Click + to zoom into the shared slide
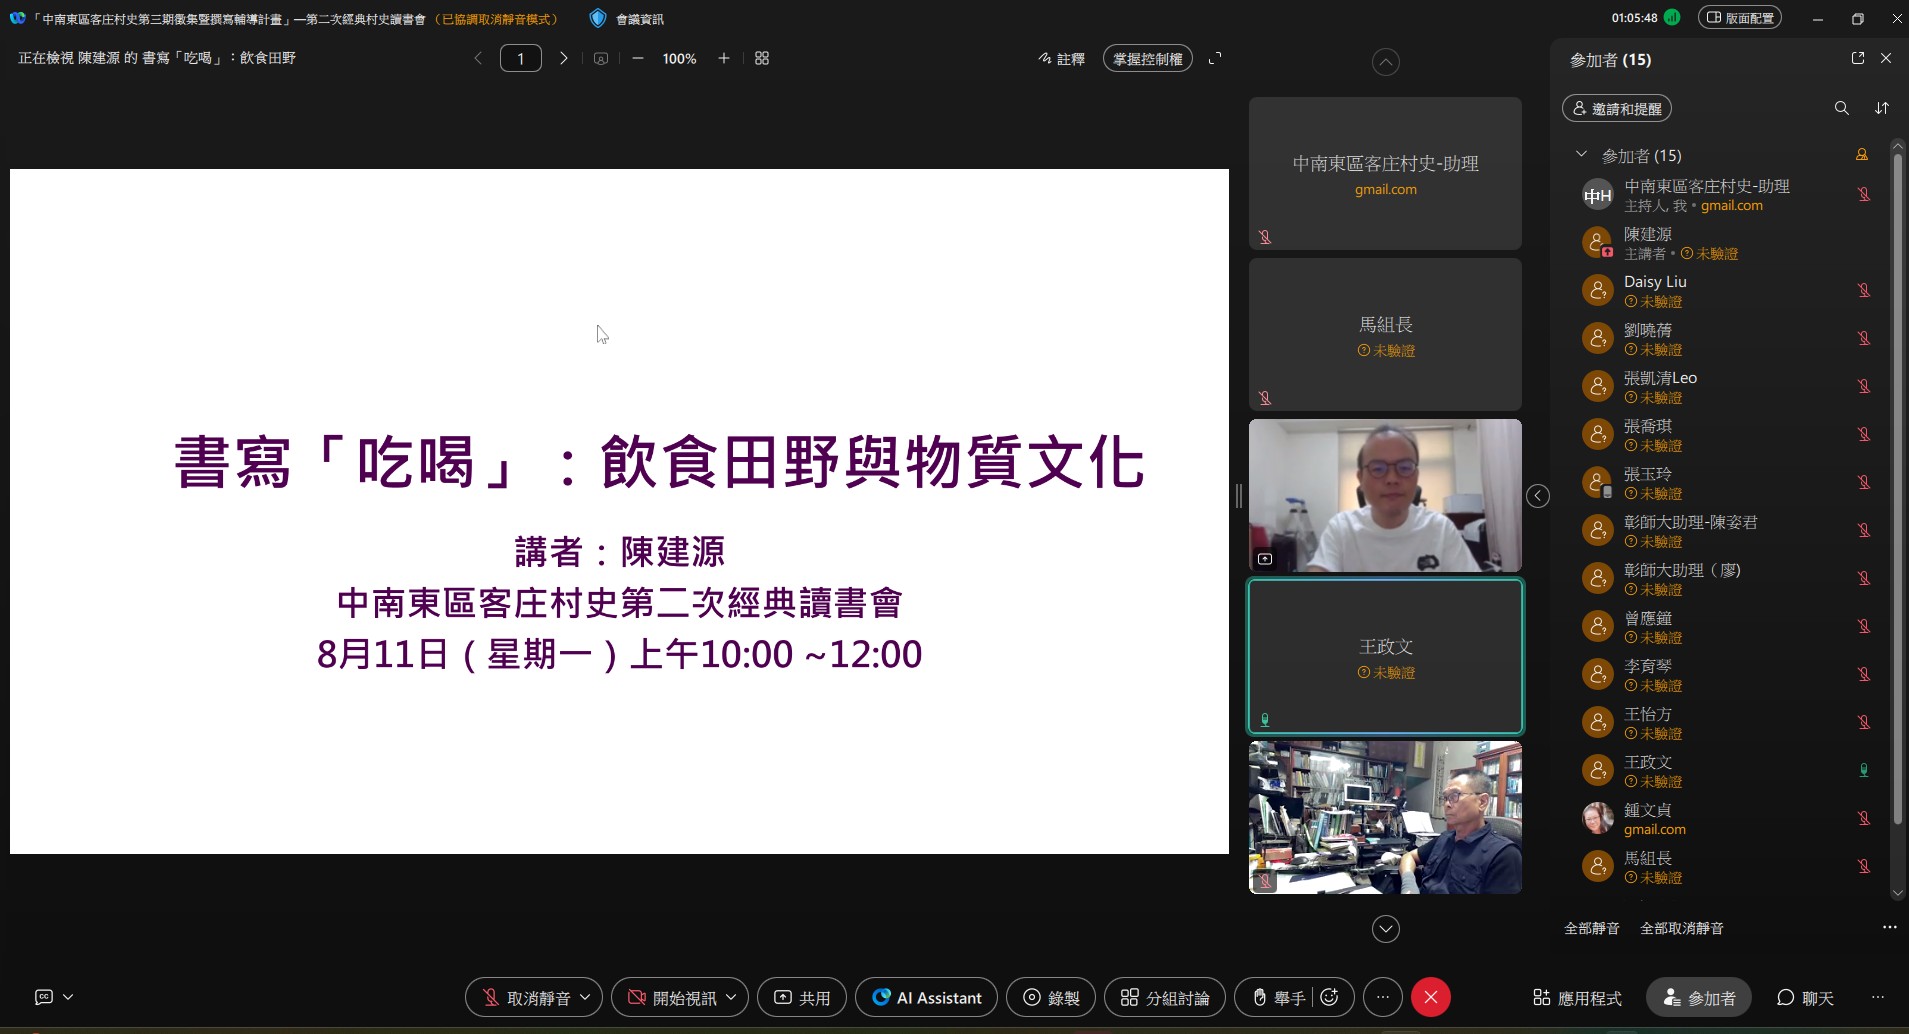Image resolution: width=1909 pixels, height=1034 pixels. [x=723, y=58]
